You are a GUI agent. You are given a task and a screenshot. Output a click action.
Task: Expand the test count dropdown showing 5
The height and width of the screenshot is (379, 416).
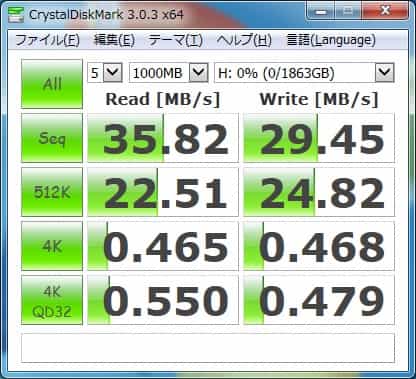pyautogui.click(x=113, y=72)
